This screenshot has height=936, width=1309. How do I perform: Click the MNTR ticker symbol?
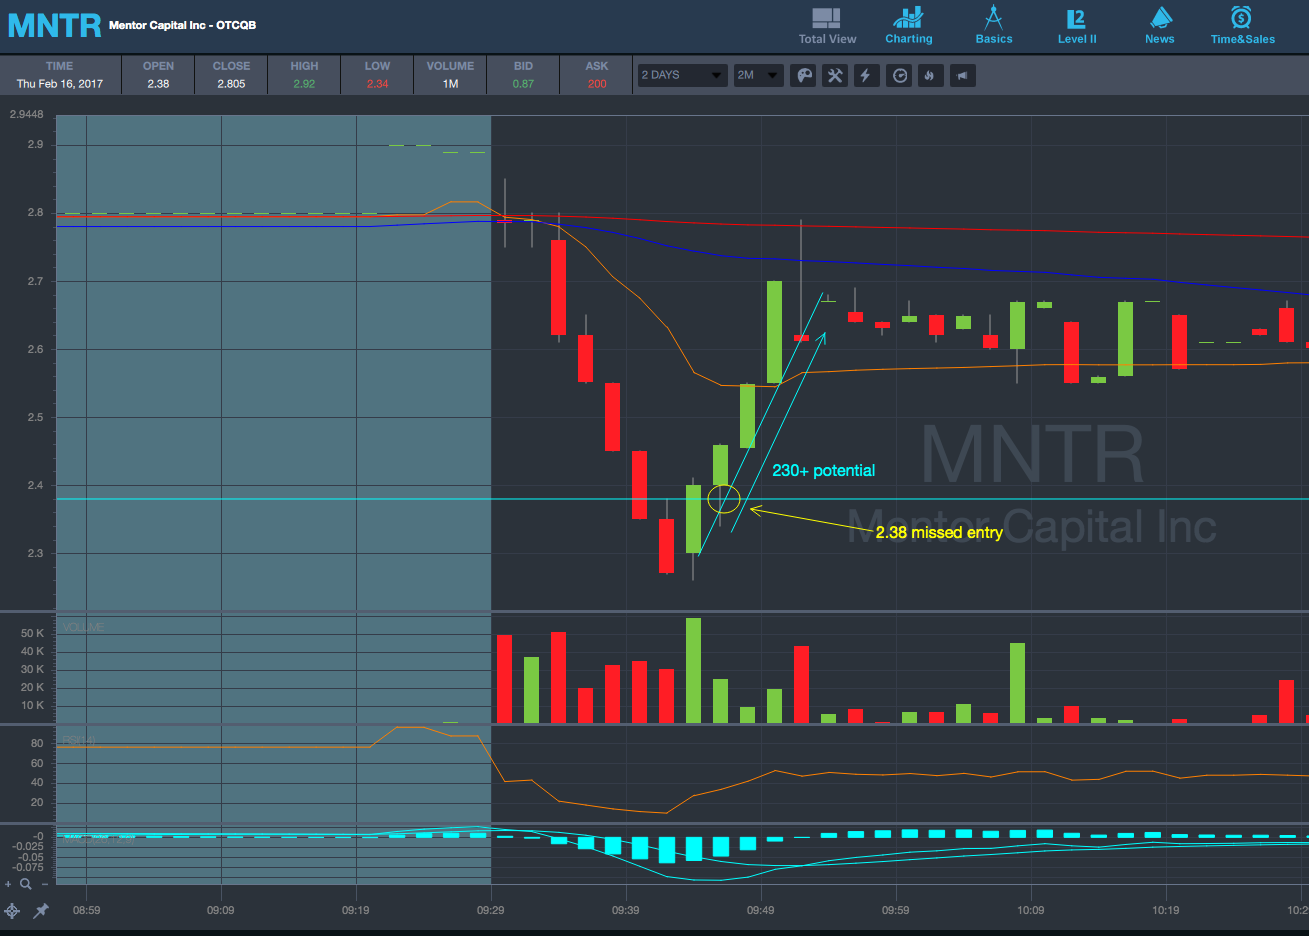pyautogui.click(x=54, y=25)
